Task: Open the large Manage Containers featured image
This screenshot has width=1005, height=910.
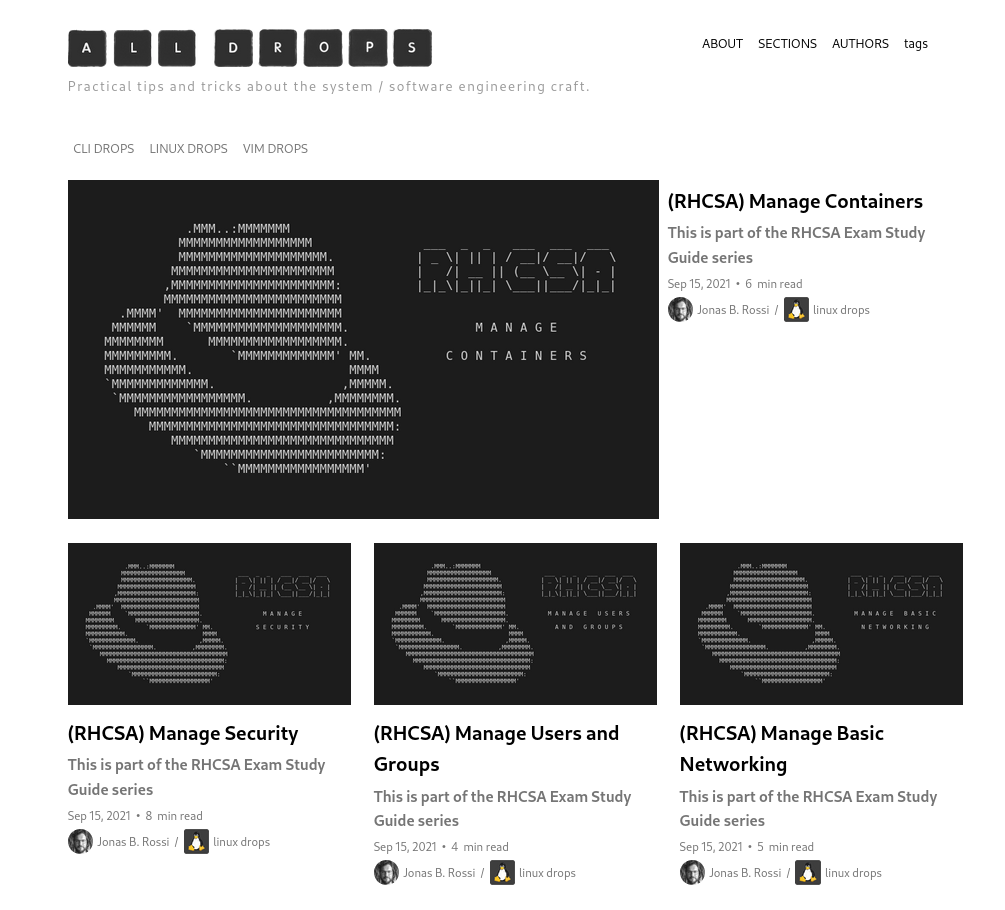Action: coord(363,349)
